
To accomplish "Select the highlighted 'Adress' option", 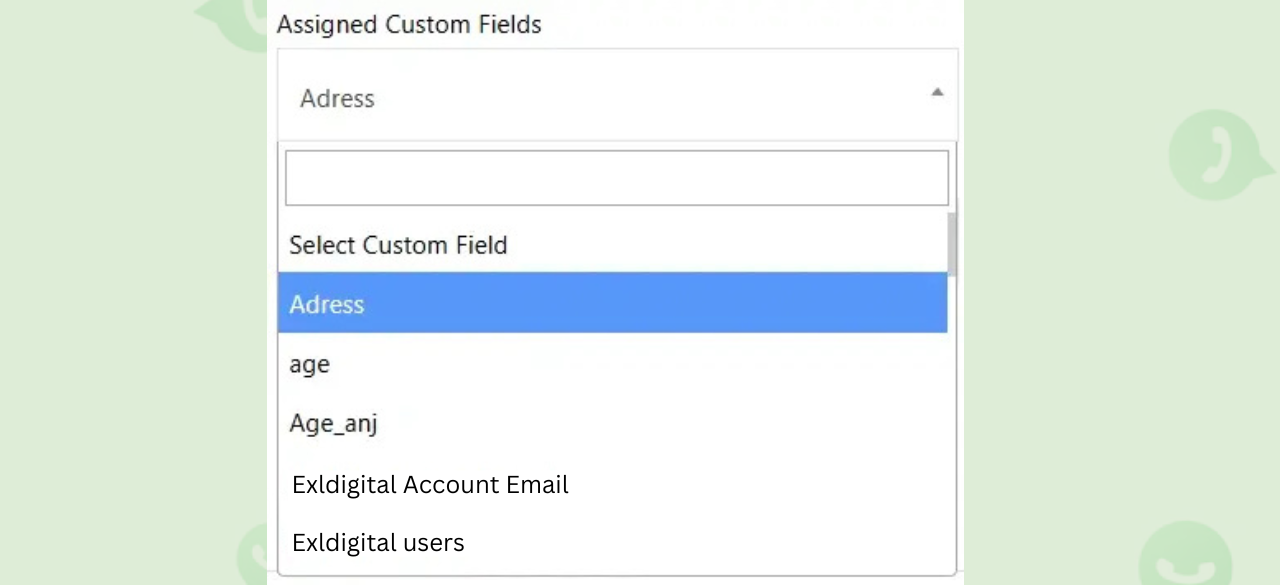I will (612, 303).
